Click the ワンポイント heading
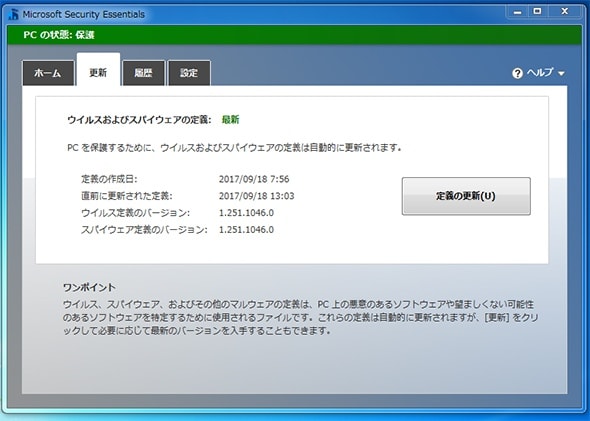The width and height of the screenshot is (590, 421). pos(90,288)
